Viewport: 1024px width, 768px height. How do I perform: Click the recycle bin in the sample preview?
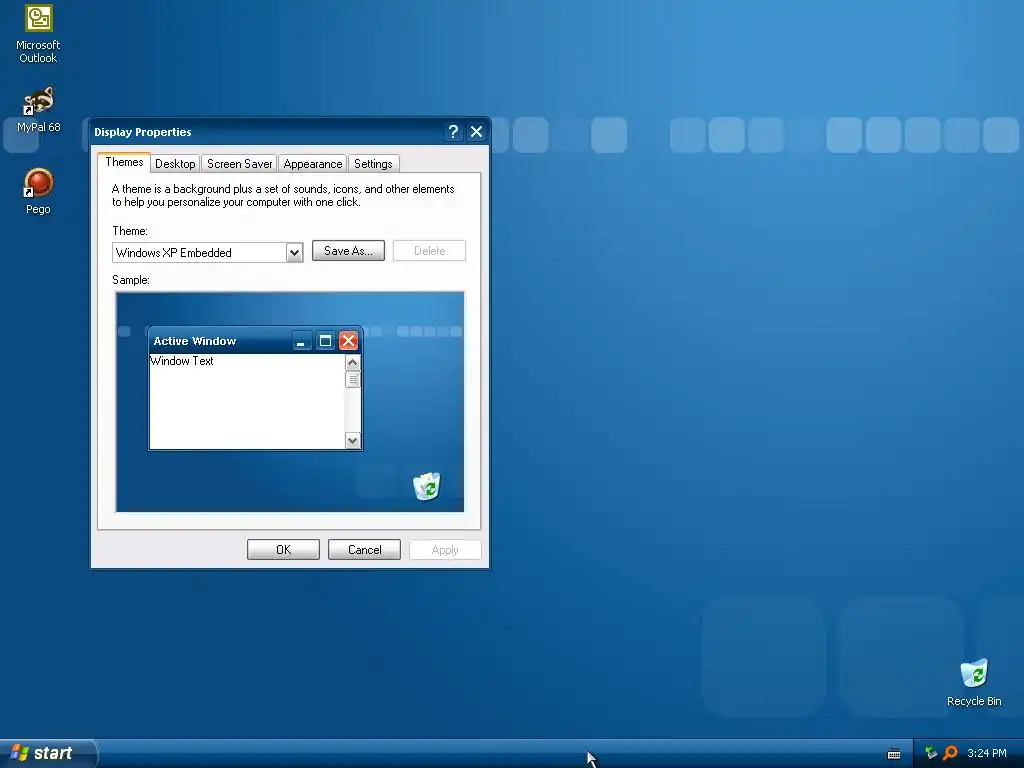pos(427,486)
